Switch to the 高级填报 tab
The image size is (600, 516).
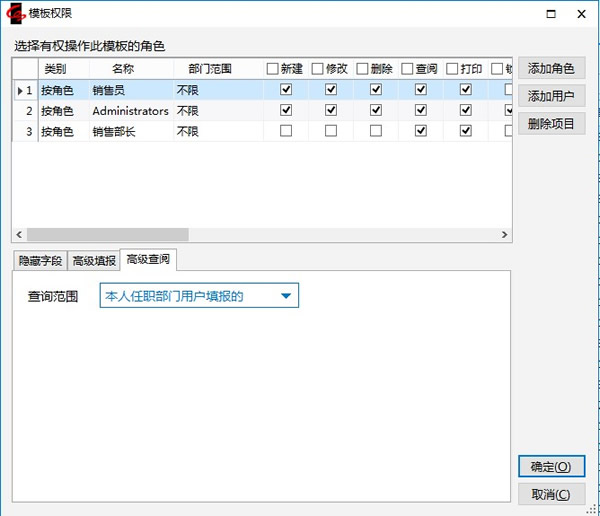point(94,261)
